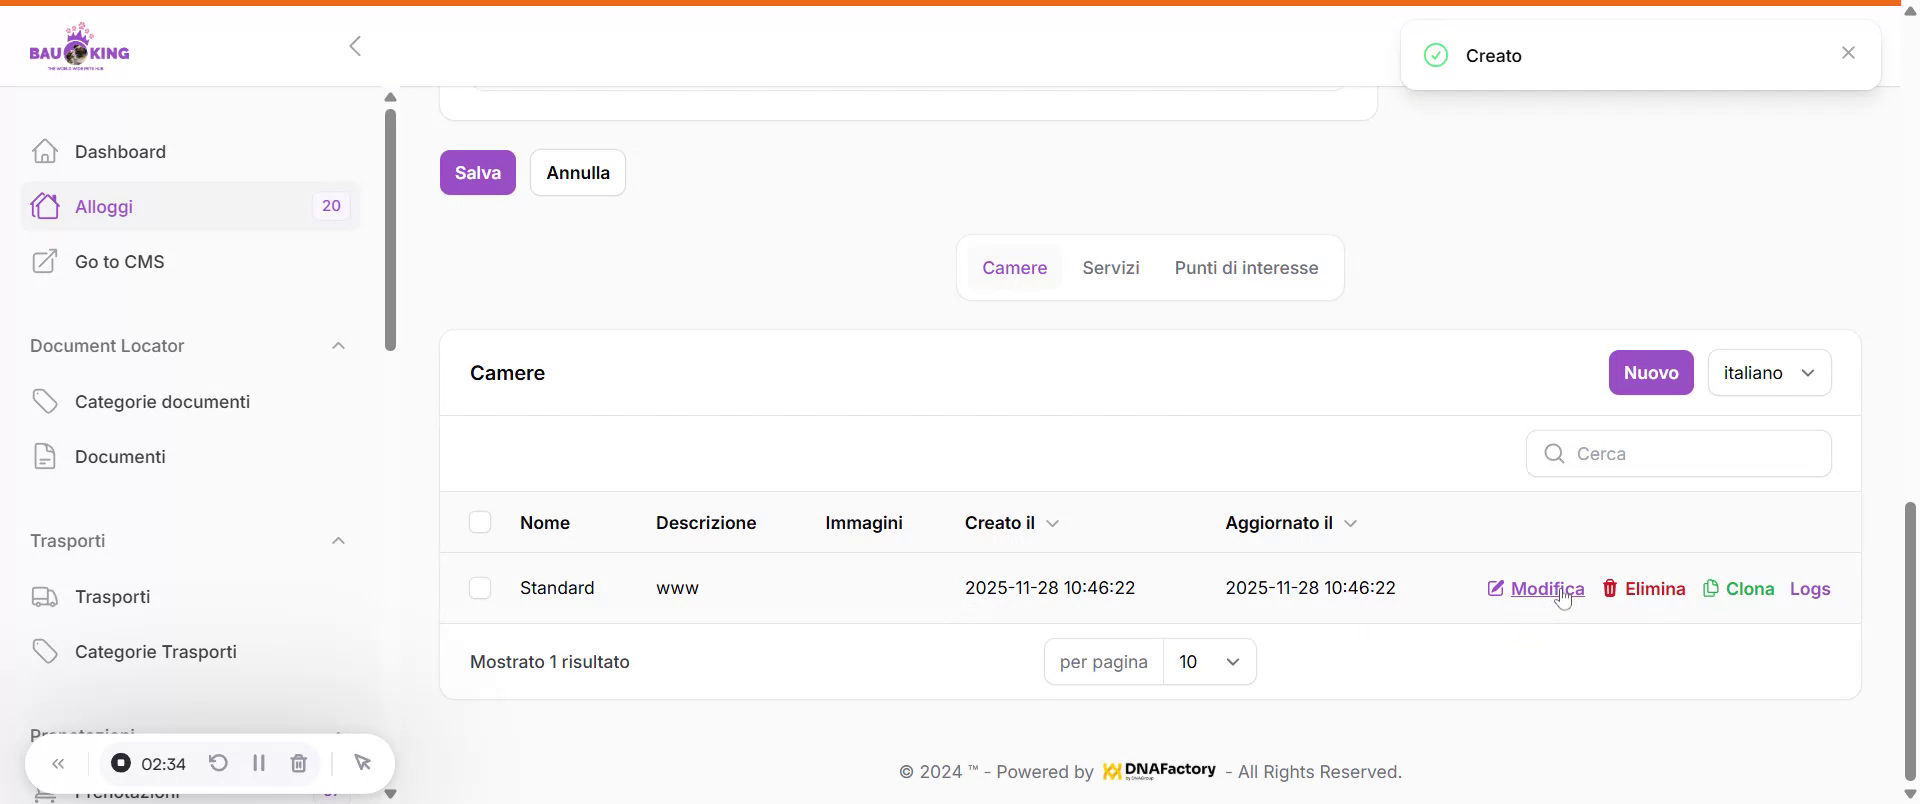Click the Cerca search field
This screenshot has height=804, width=1920.
1679,454
